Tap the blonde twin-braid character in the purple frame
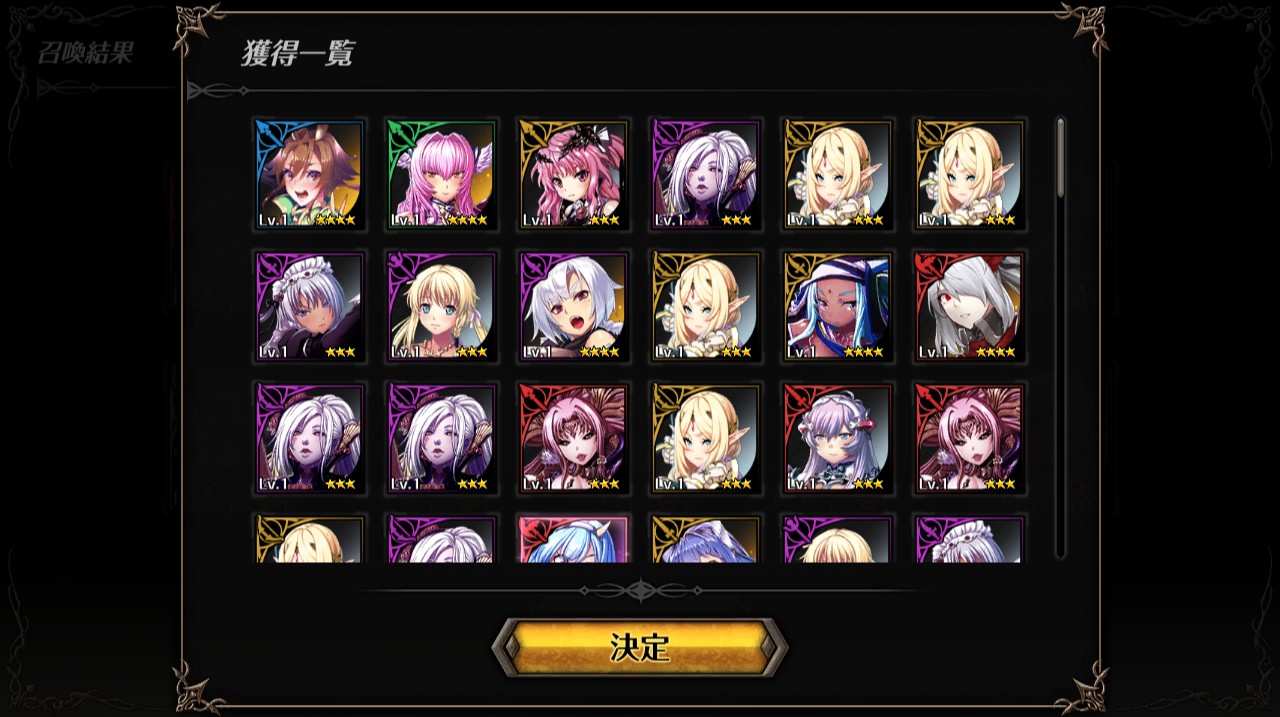This screenshot has width=1280, height=717. (442, 307)
